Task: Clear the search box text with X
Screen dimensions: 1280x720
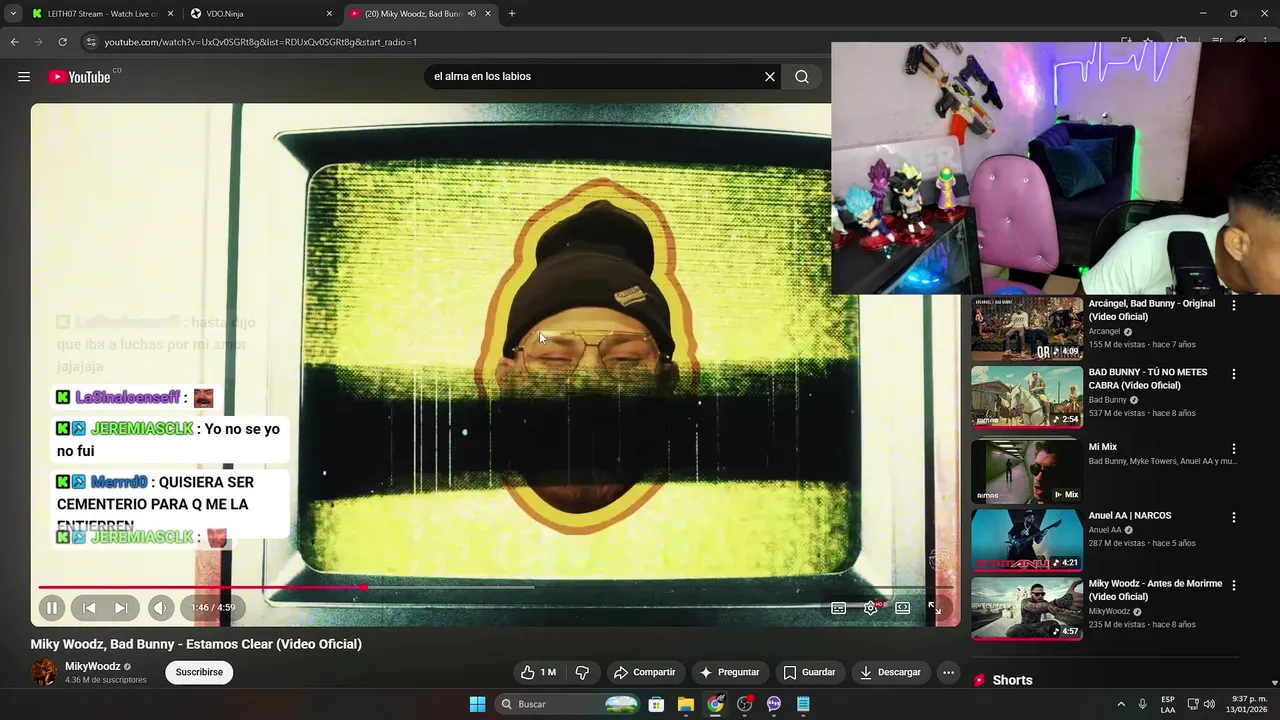Action: click(770, 77)
